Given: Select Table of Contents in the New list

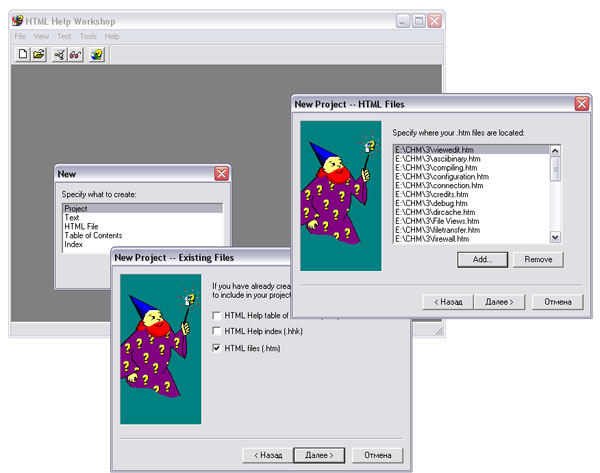Looking at the screenshot, I should point(142,235).
